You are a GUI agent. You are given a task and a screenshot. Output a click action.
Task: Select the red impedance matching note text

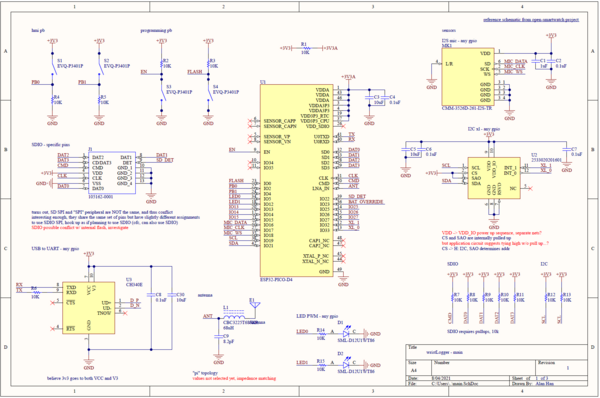[234, 378]
